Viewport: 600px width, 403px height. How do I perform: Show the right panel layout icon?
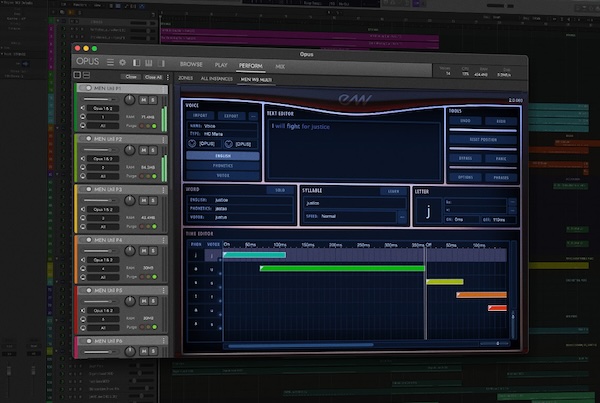click(161, 63)
